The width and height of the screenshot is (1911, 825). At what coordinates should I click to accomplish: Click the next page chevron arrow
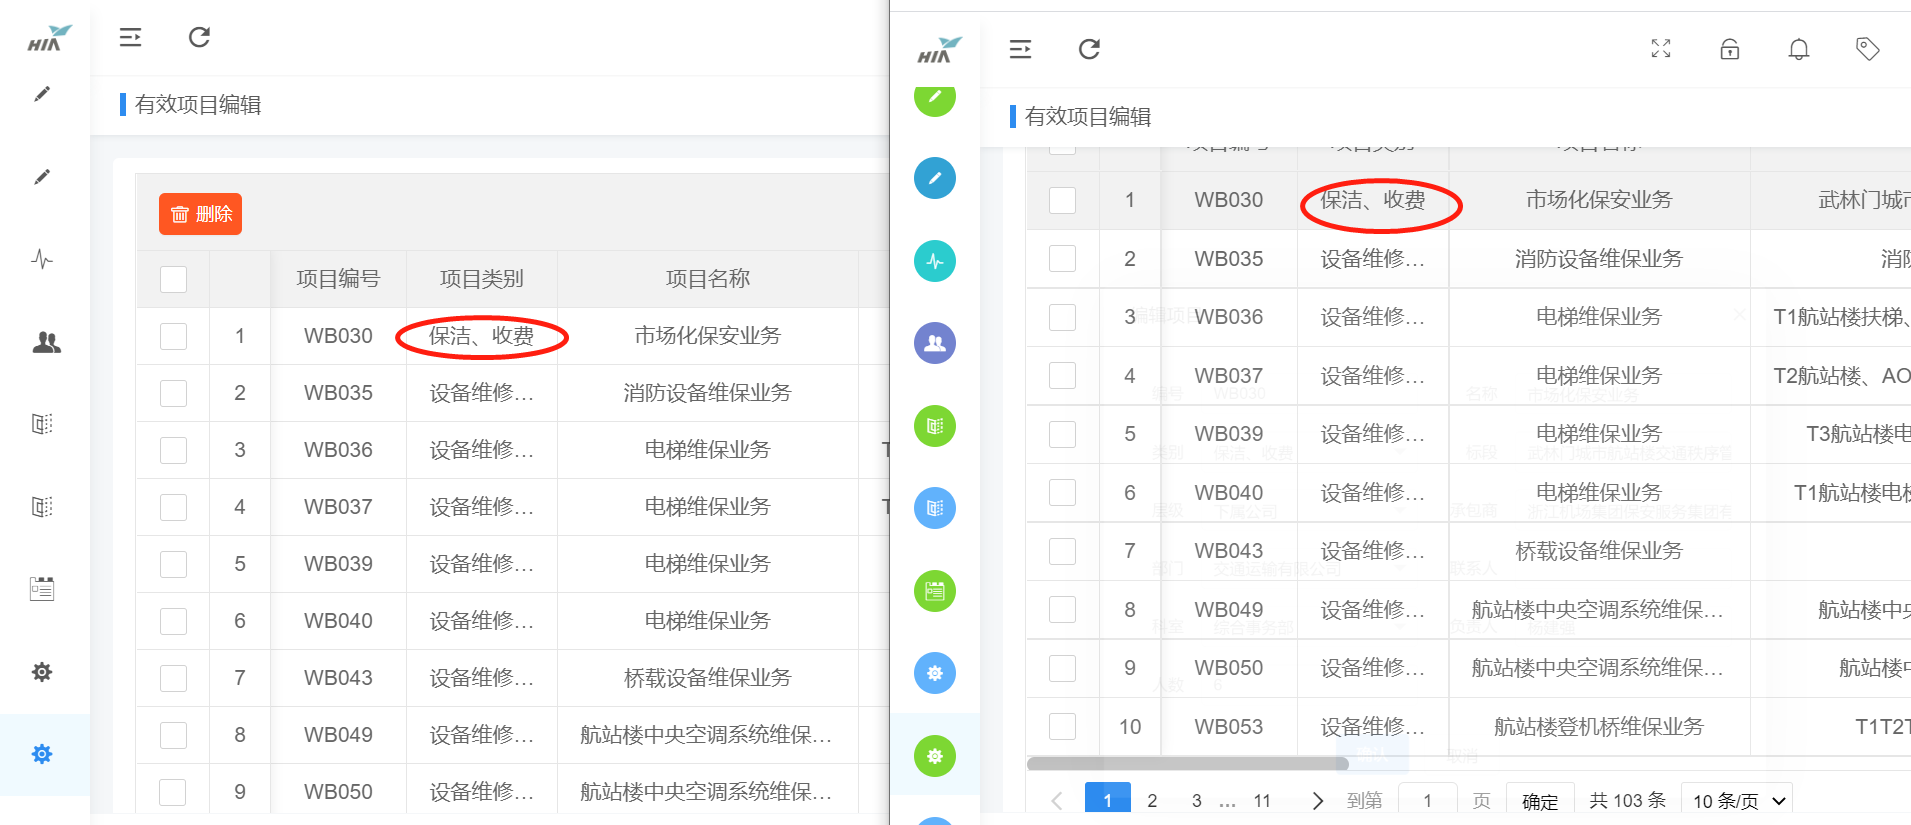[x=1317, y=801]
